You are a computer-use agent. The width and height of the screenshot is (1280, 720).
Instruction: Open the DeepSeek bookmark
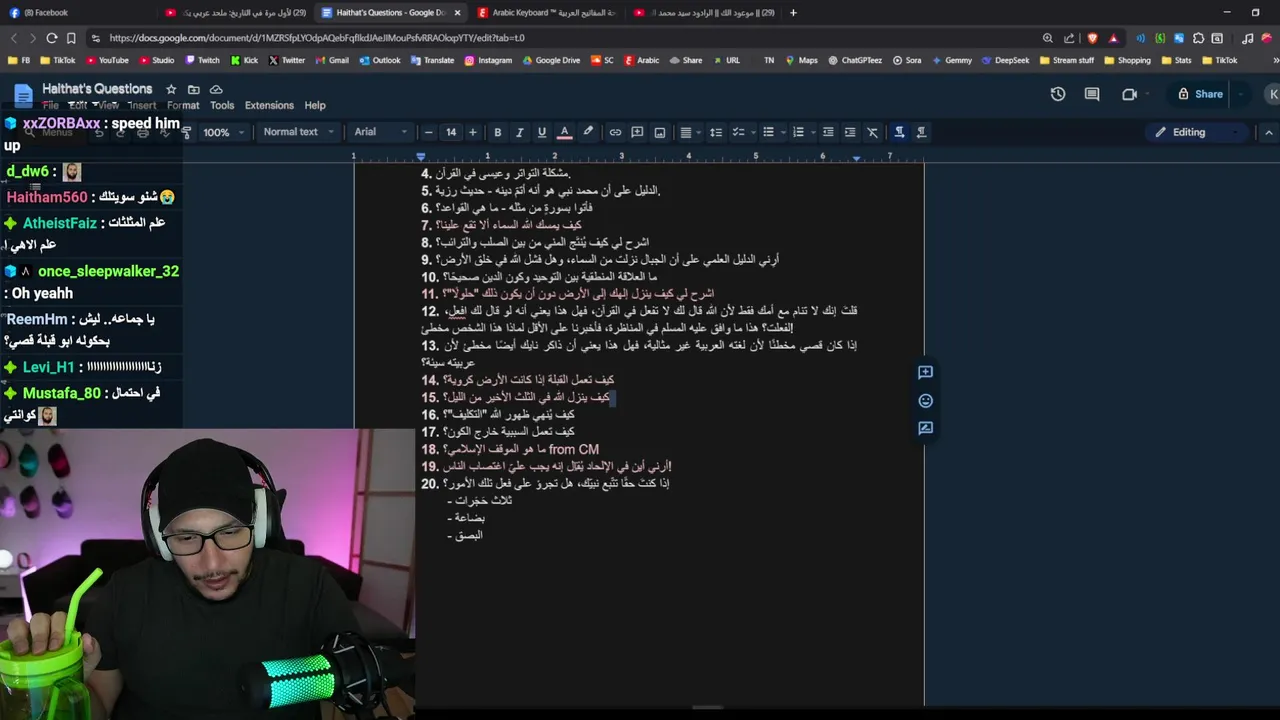(1006, 60)
